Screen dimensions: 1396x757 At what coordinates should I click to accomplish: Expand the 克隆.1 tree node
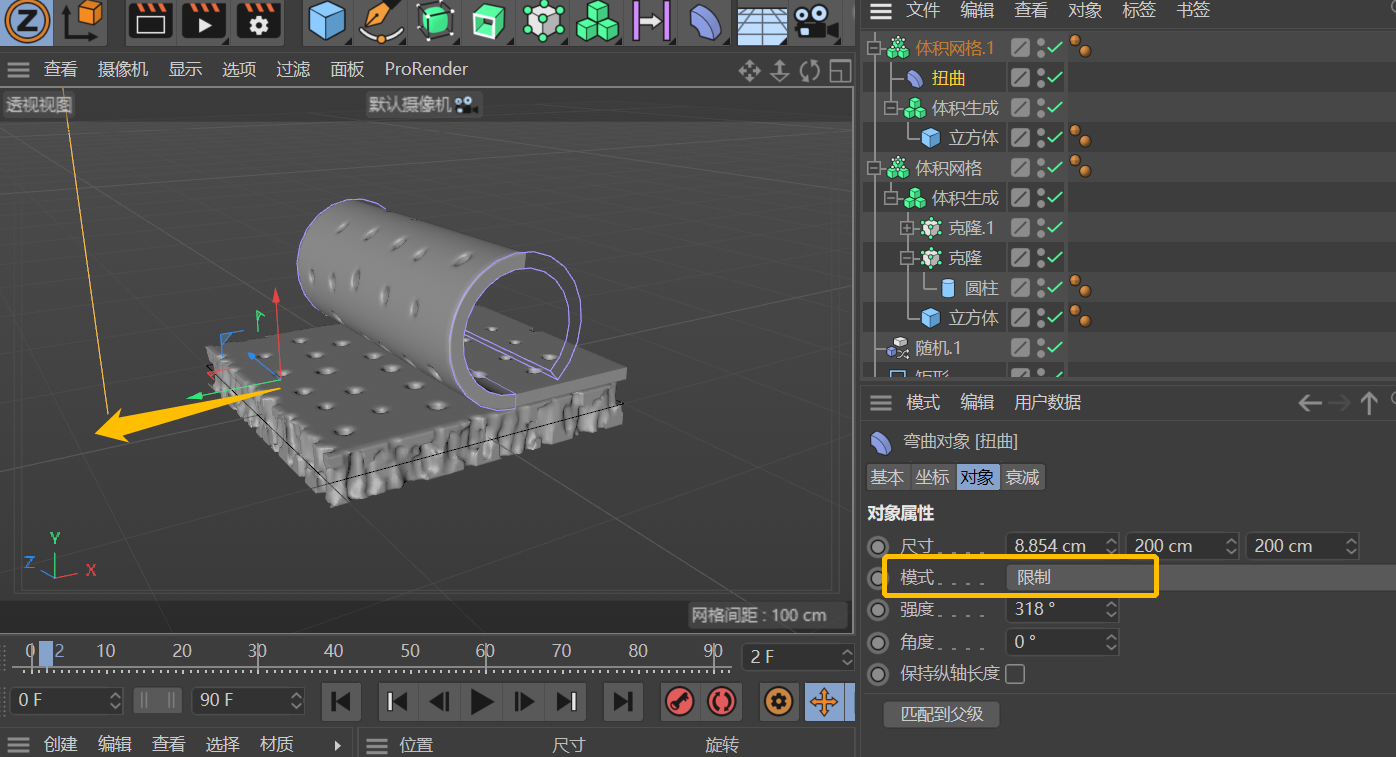tap(907, 228)
